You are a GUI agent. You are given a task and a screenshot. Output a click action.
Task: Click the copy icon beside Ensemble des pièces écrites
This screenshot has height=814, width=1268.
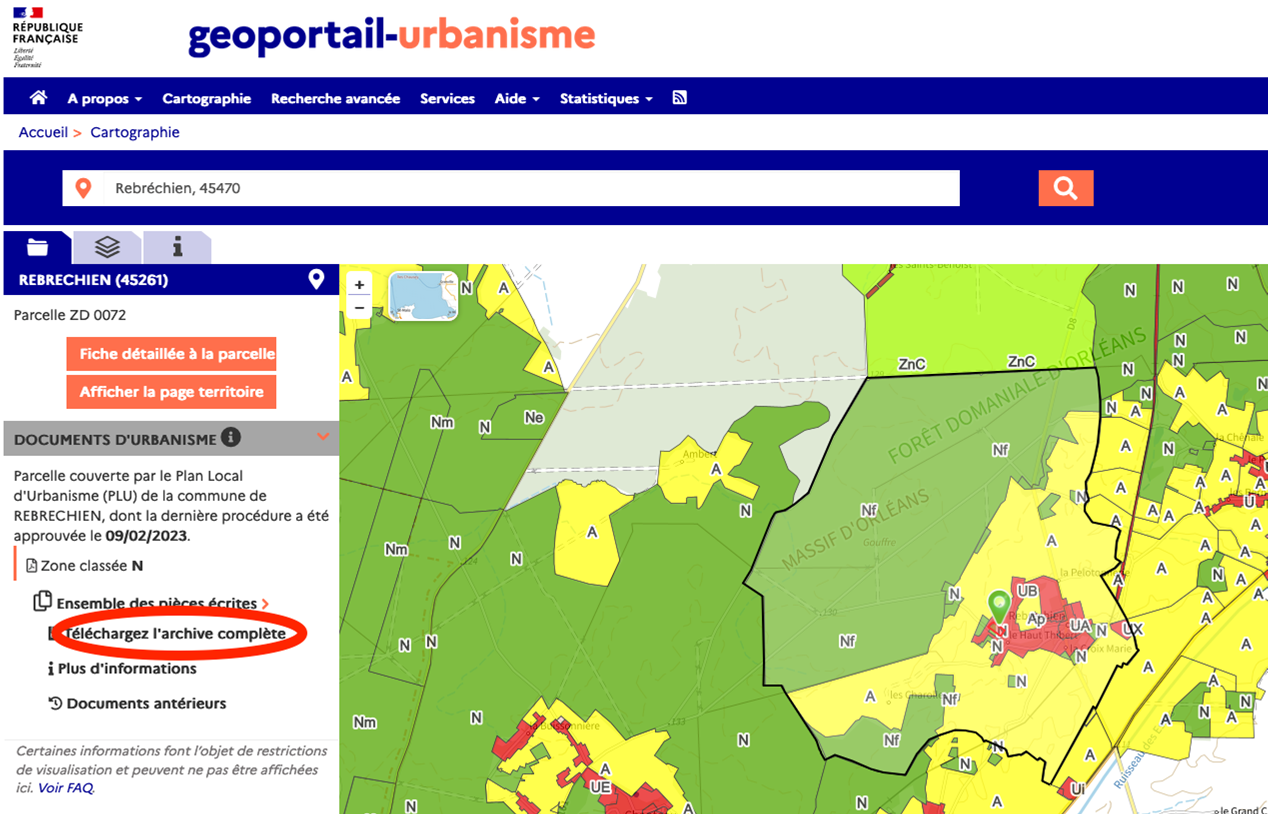pos(42,602)
